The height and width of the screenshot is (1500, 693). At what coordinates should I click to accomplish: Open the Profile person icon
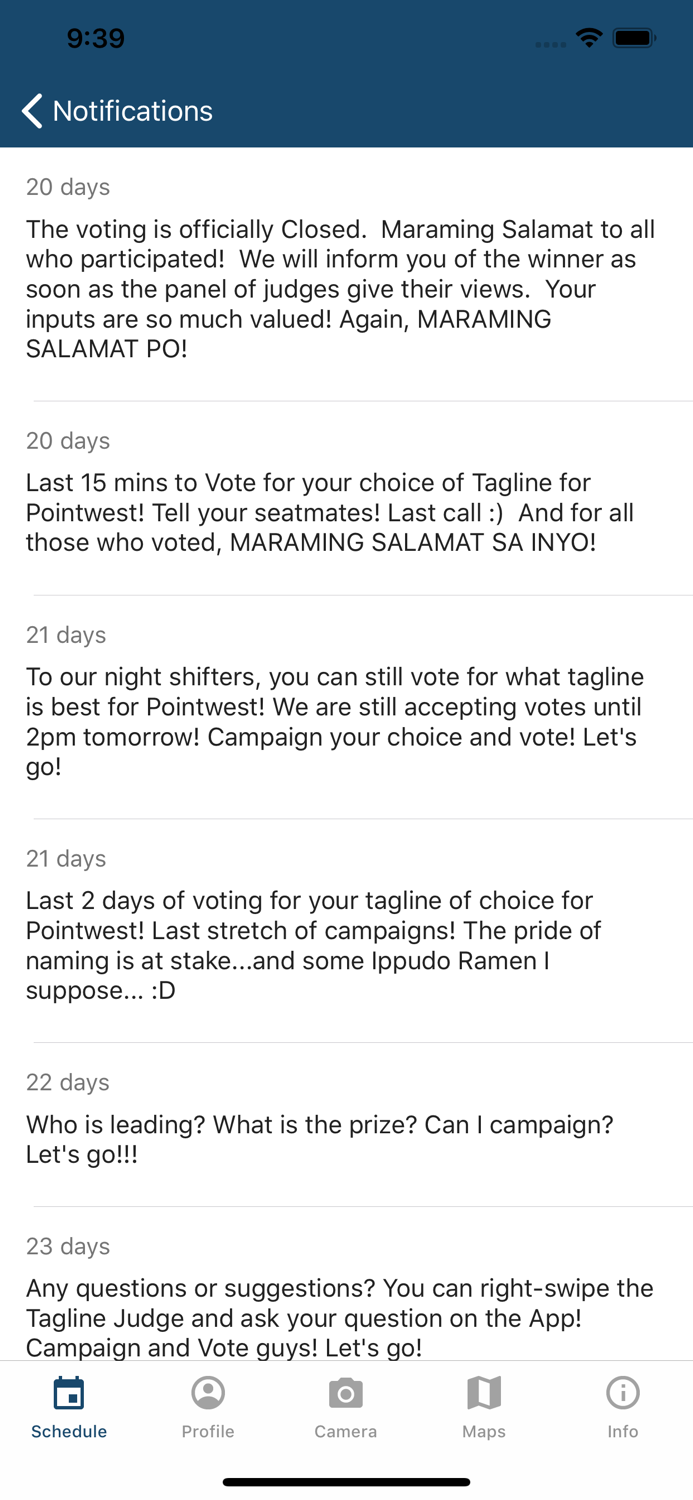pyautogui.click(x=208, y=1393)
